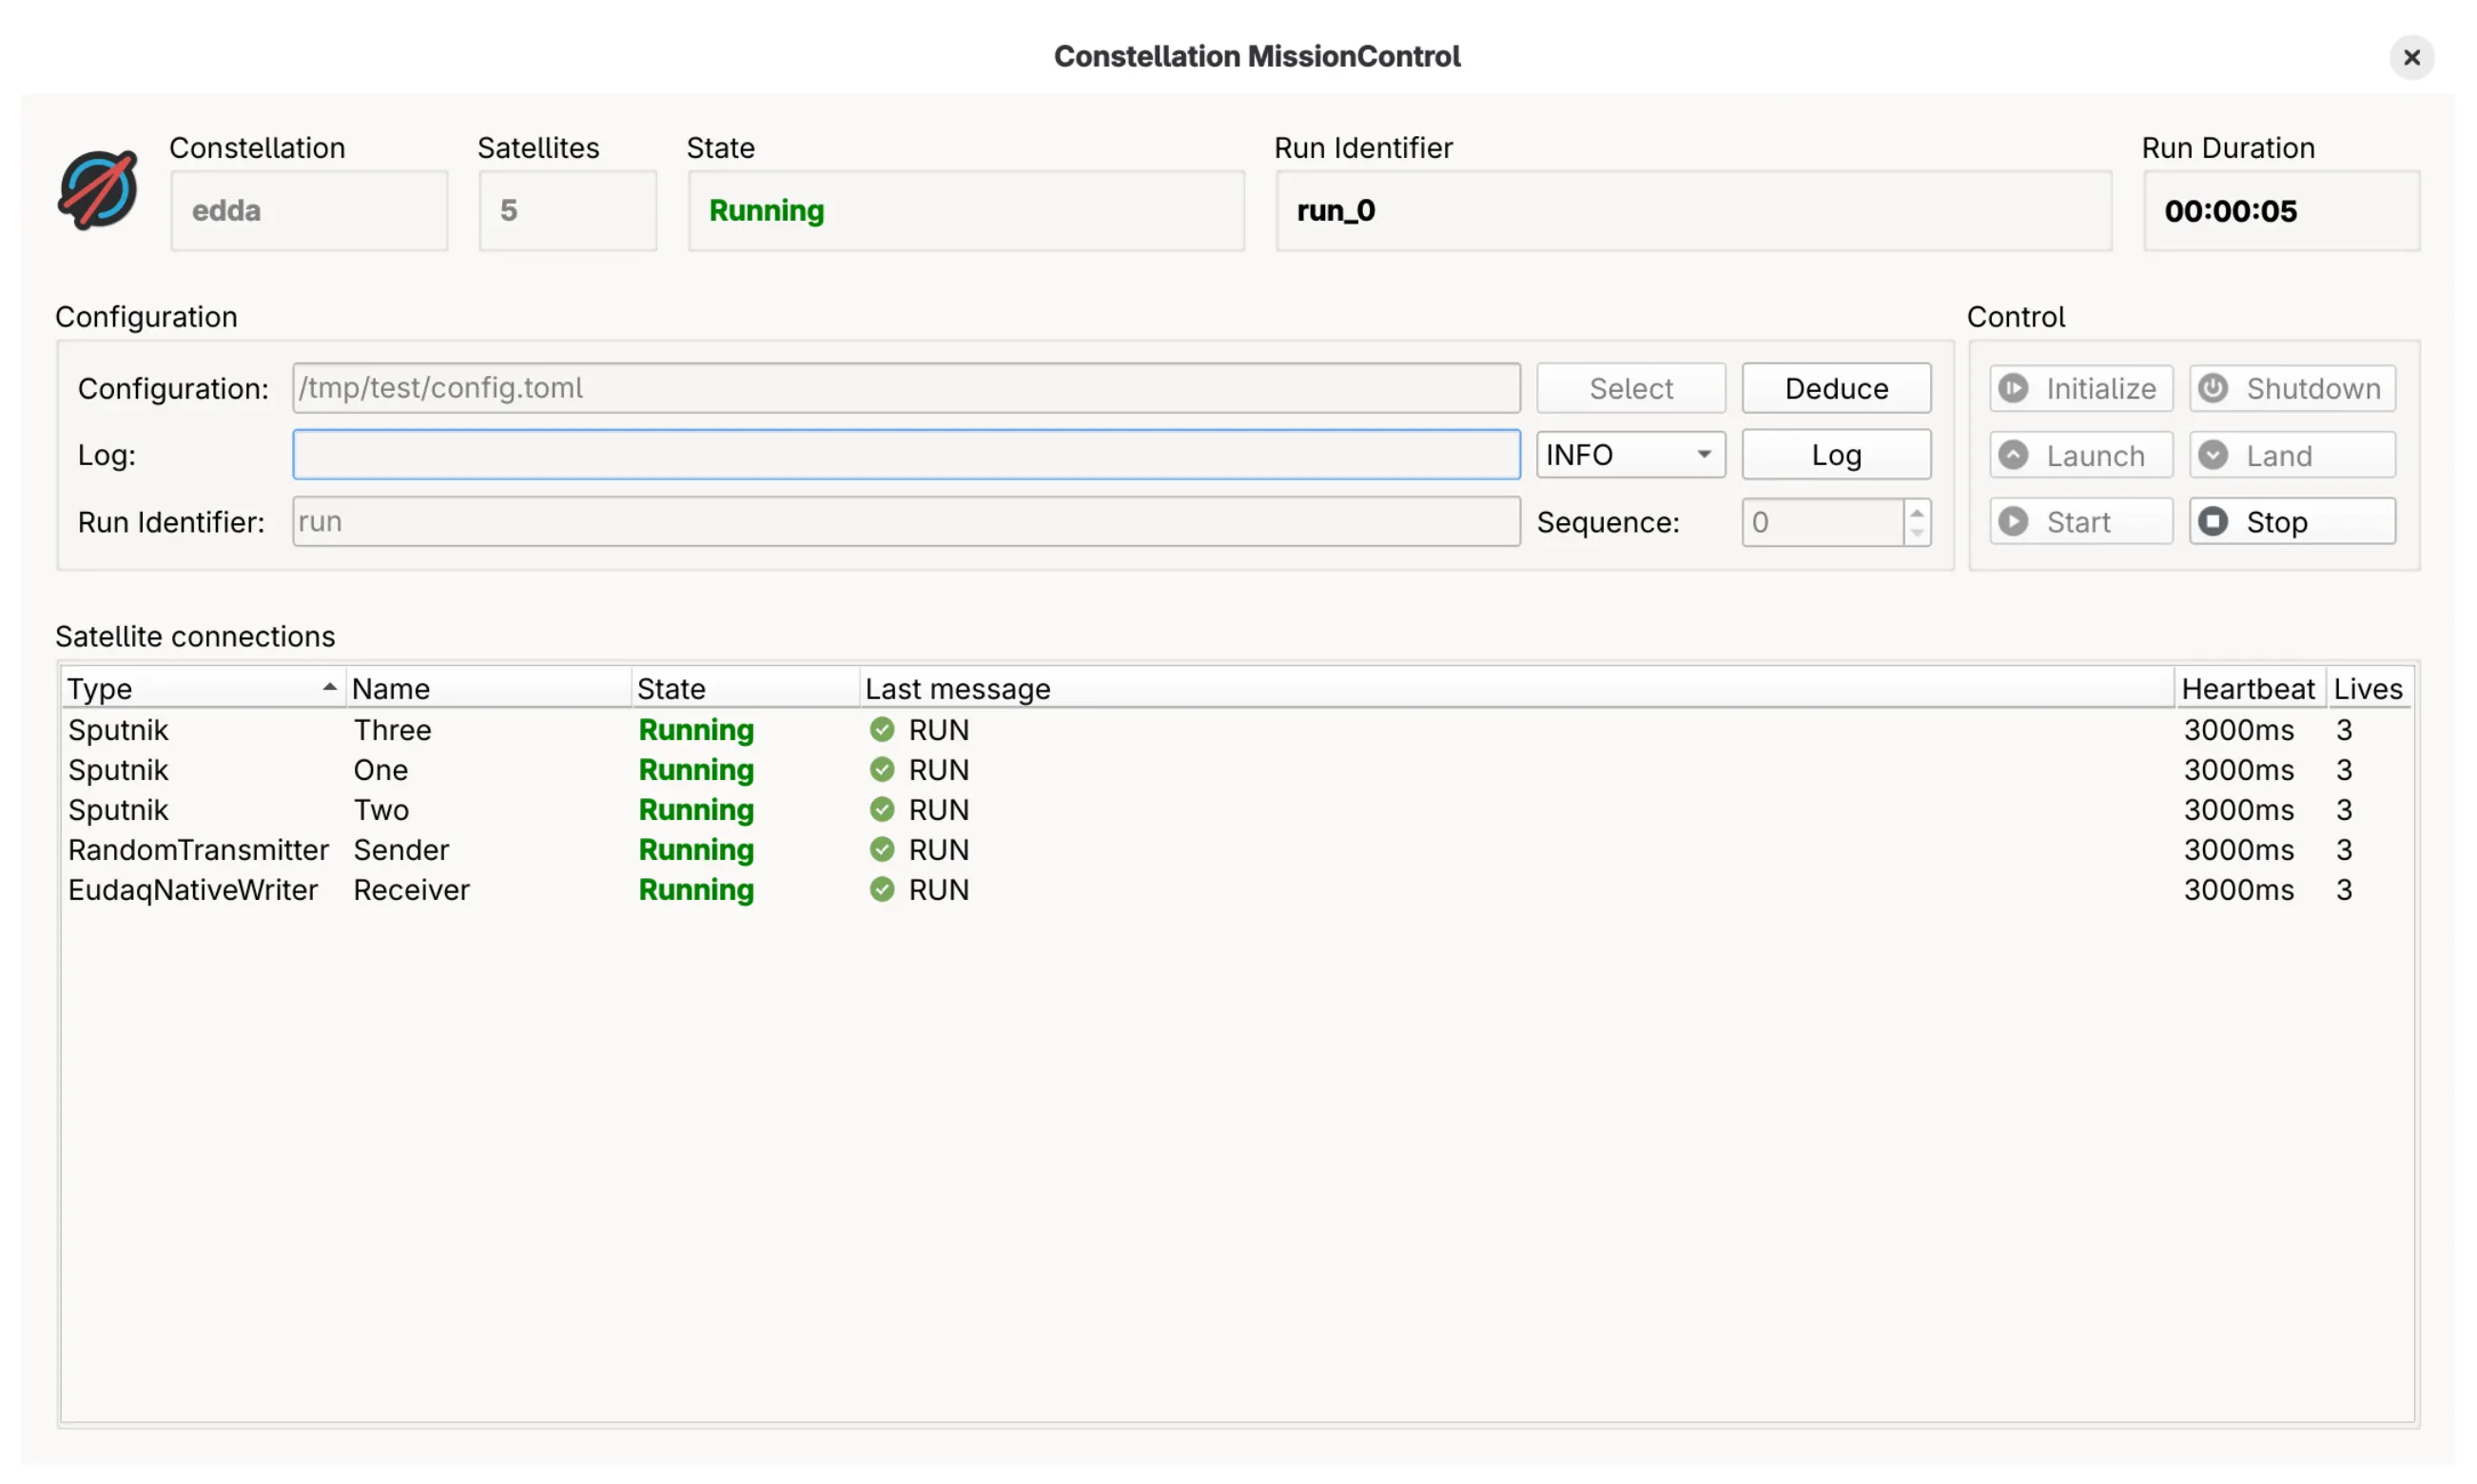Focus the Log message input field

coord(906,455)
